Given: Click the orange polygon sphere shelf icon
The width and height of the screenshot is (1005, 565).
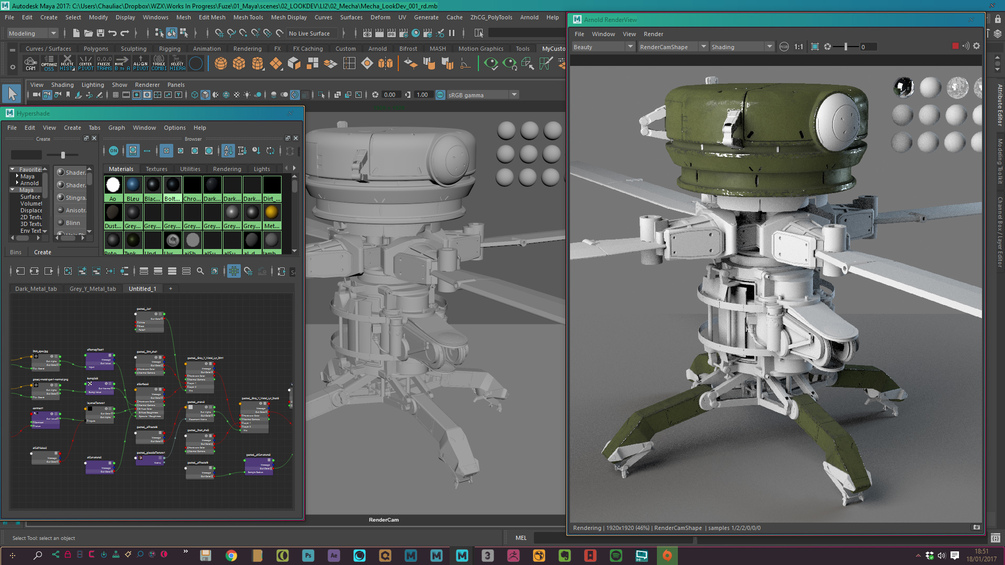Looking at the screenshot, I should (220, 63).
